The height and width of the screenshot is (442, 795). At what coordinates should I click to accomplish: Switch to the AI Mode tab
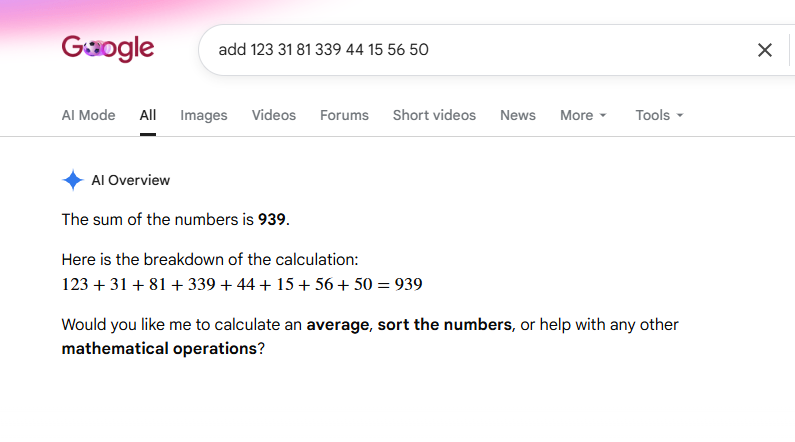click(x=88, y=115)
